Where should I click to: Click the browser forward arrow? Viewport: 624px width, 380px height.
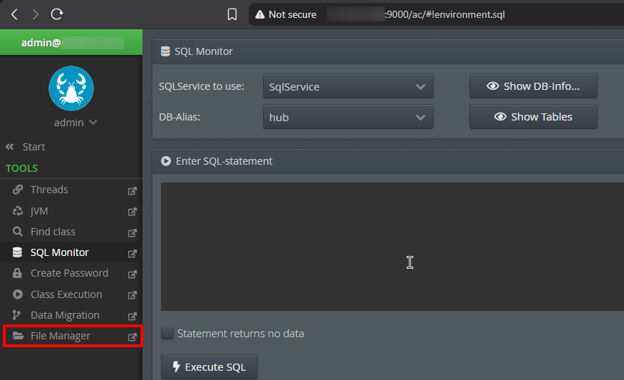tap(35, 15)
